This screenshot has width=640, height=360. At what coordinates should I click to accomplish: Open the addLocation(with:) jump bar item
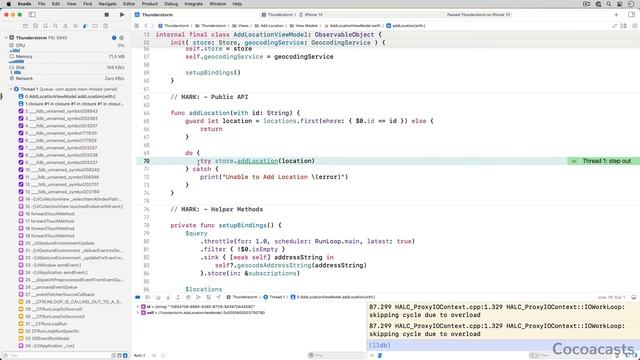pyautogui.click(x=406, y=26)
